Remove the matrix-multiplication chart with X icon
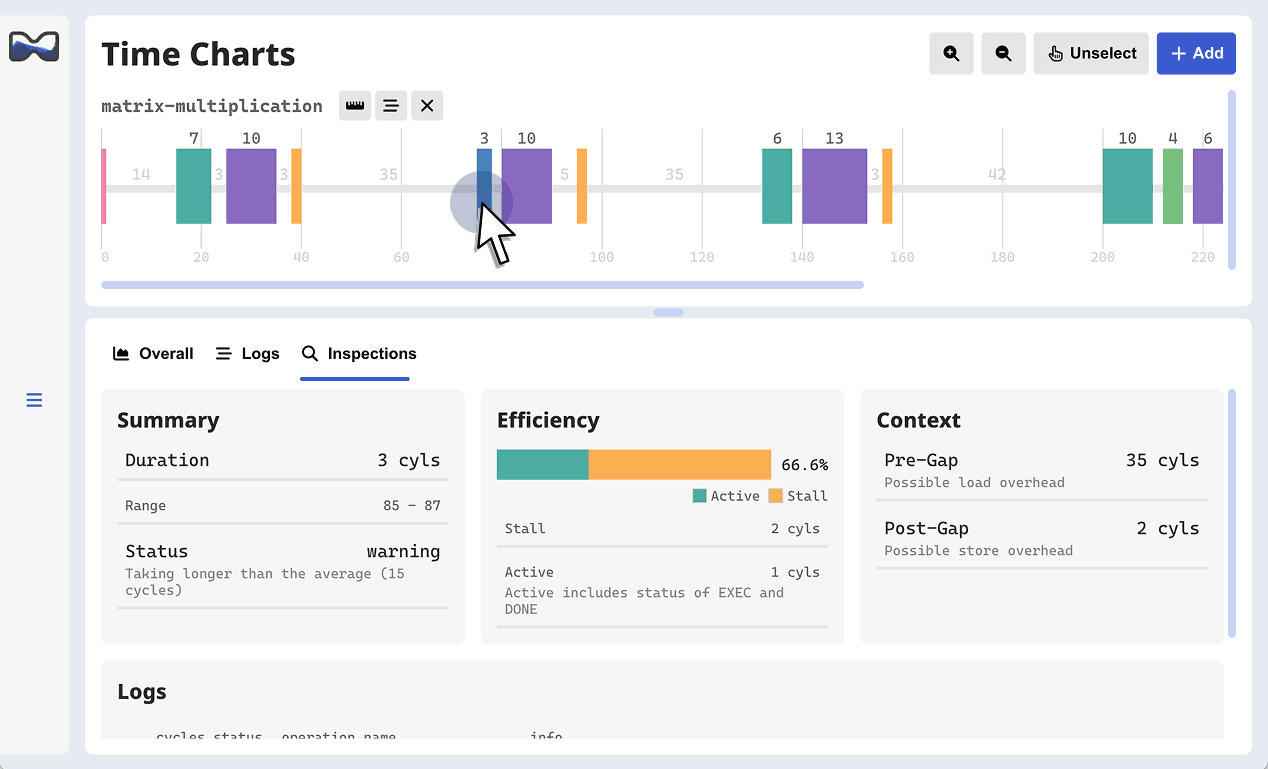The image size is (1268, 769). click(x=427, y=106)
